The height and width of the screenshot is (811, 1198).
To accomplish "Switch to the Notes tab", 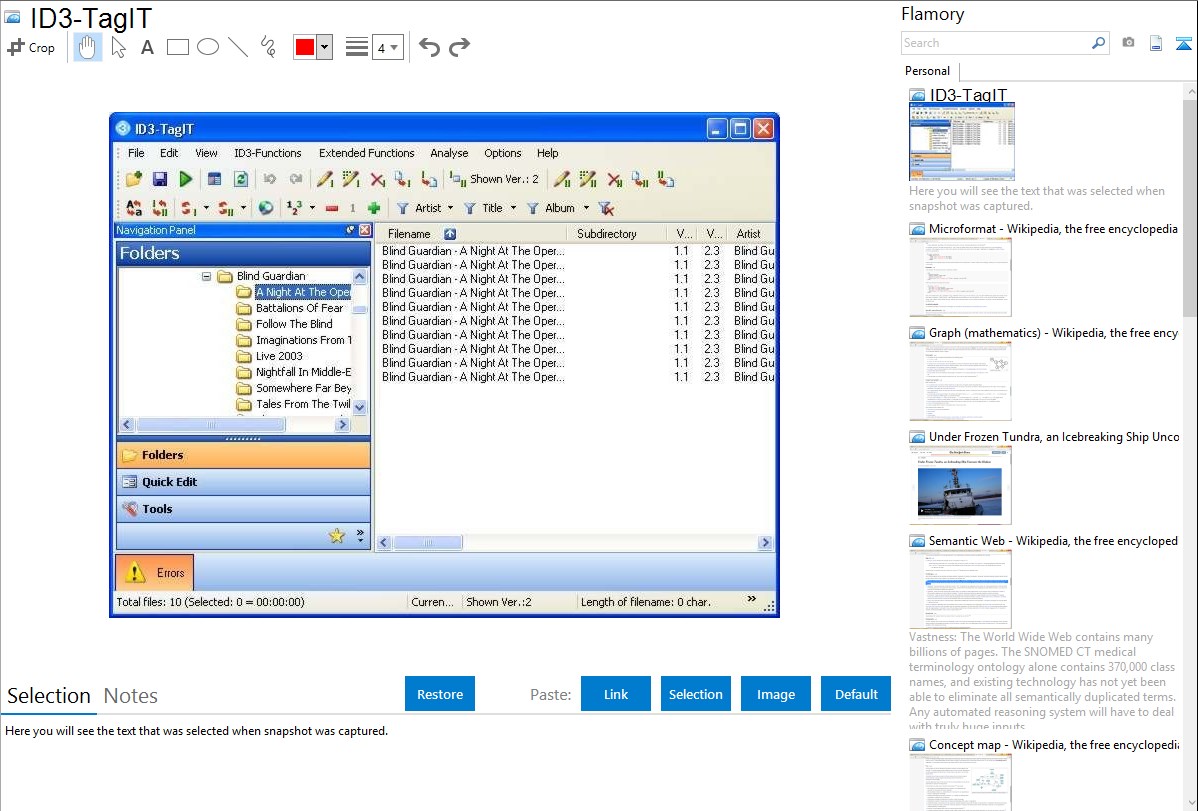I will pos(131,696).
